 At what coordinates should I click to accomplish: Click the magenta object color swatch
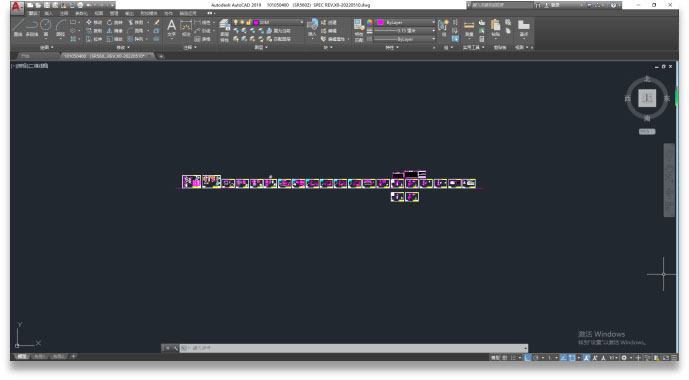click(x=380, y=22)
